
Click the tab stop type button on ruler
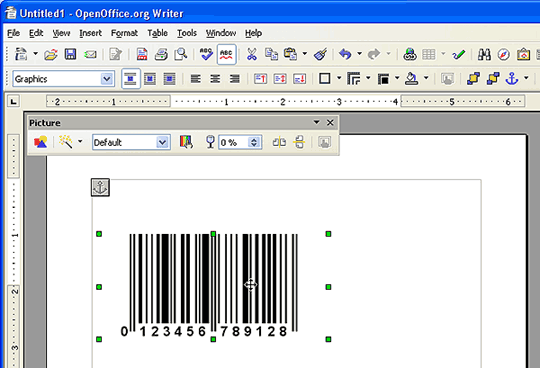click(13, 102)
